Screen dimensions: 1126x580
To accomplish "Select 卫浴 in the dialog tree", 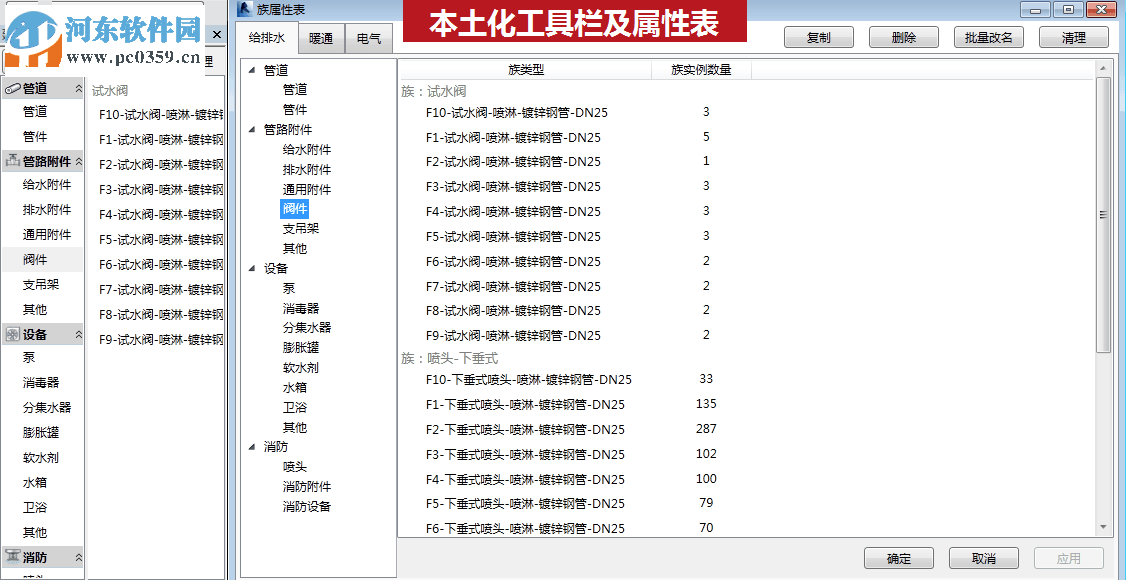I will click(x=295, y=407).
